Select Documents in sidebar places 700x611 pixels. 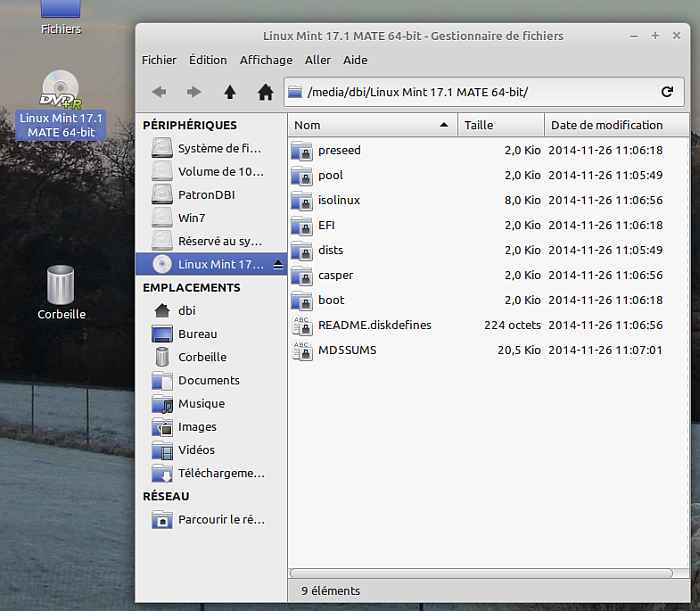coord(208,380)
